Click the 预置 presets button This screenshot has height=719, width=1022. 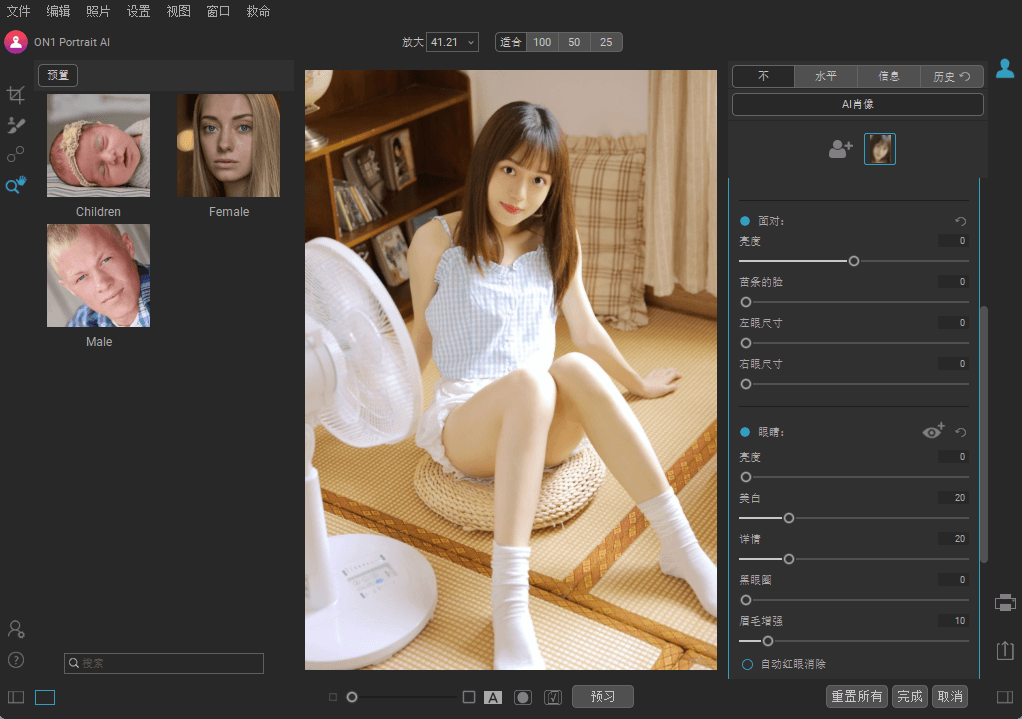tap(58, 75)
